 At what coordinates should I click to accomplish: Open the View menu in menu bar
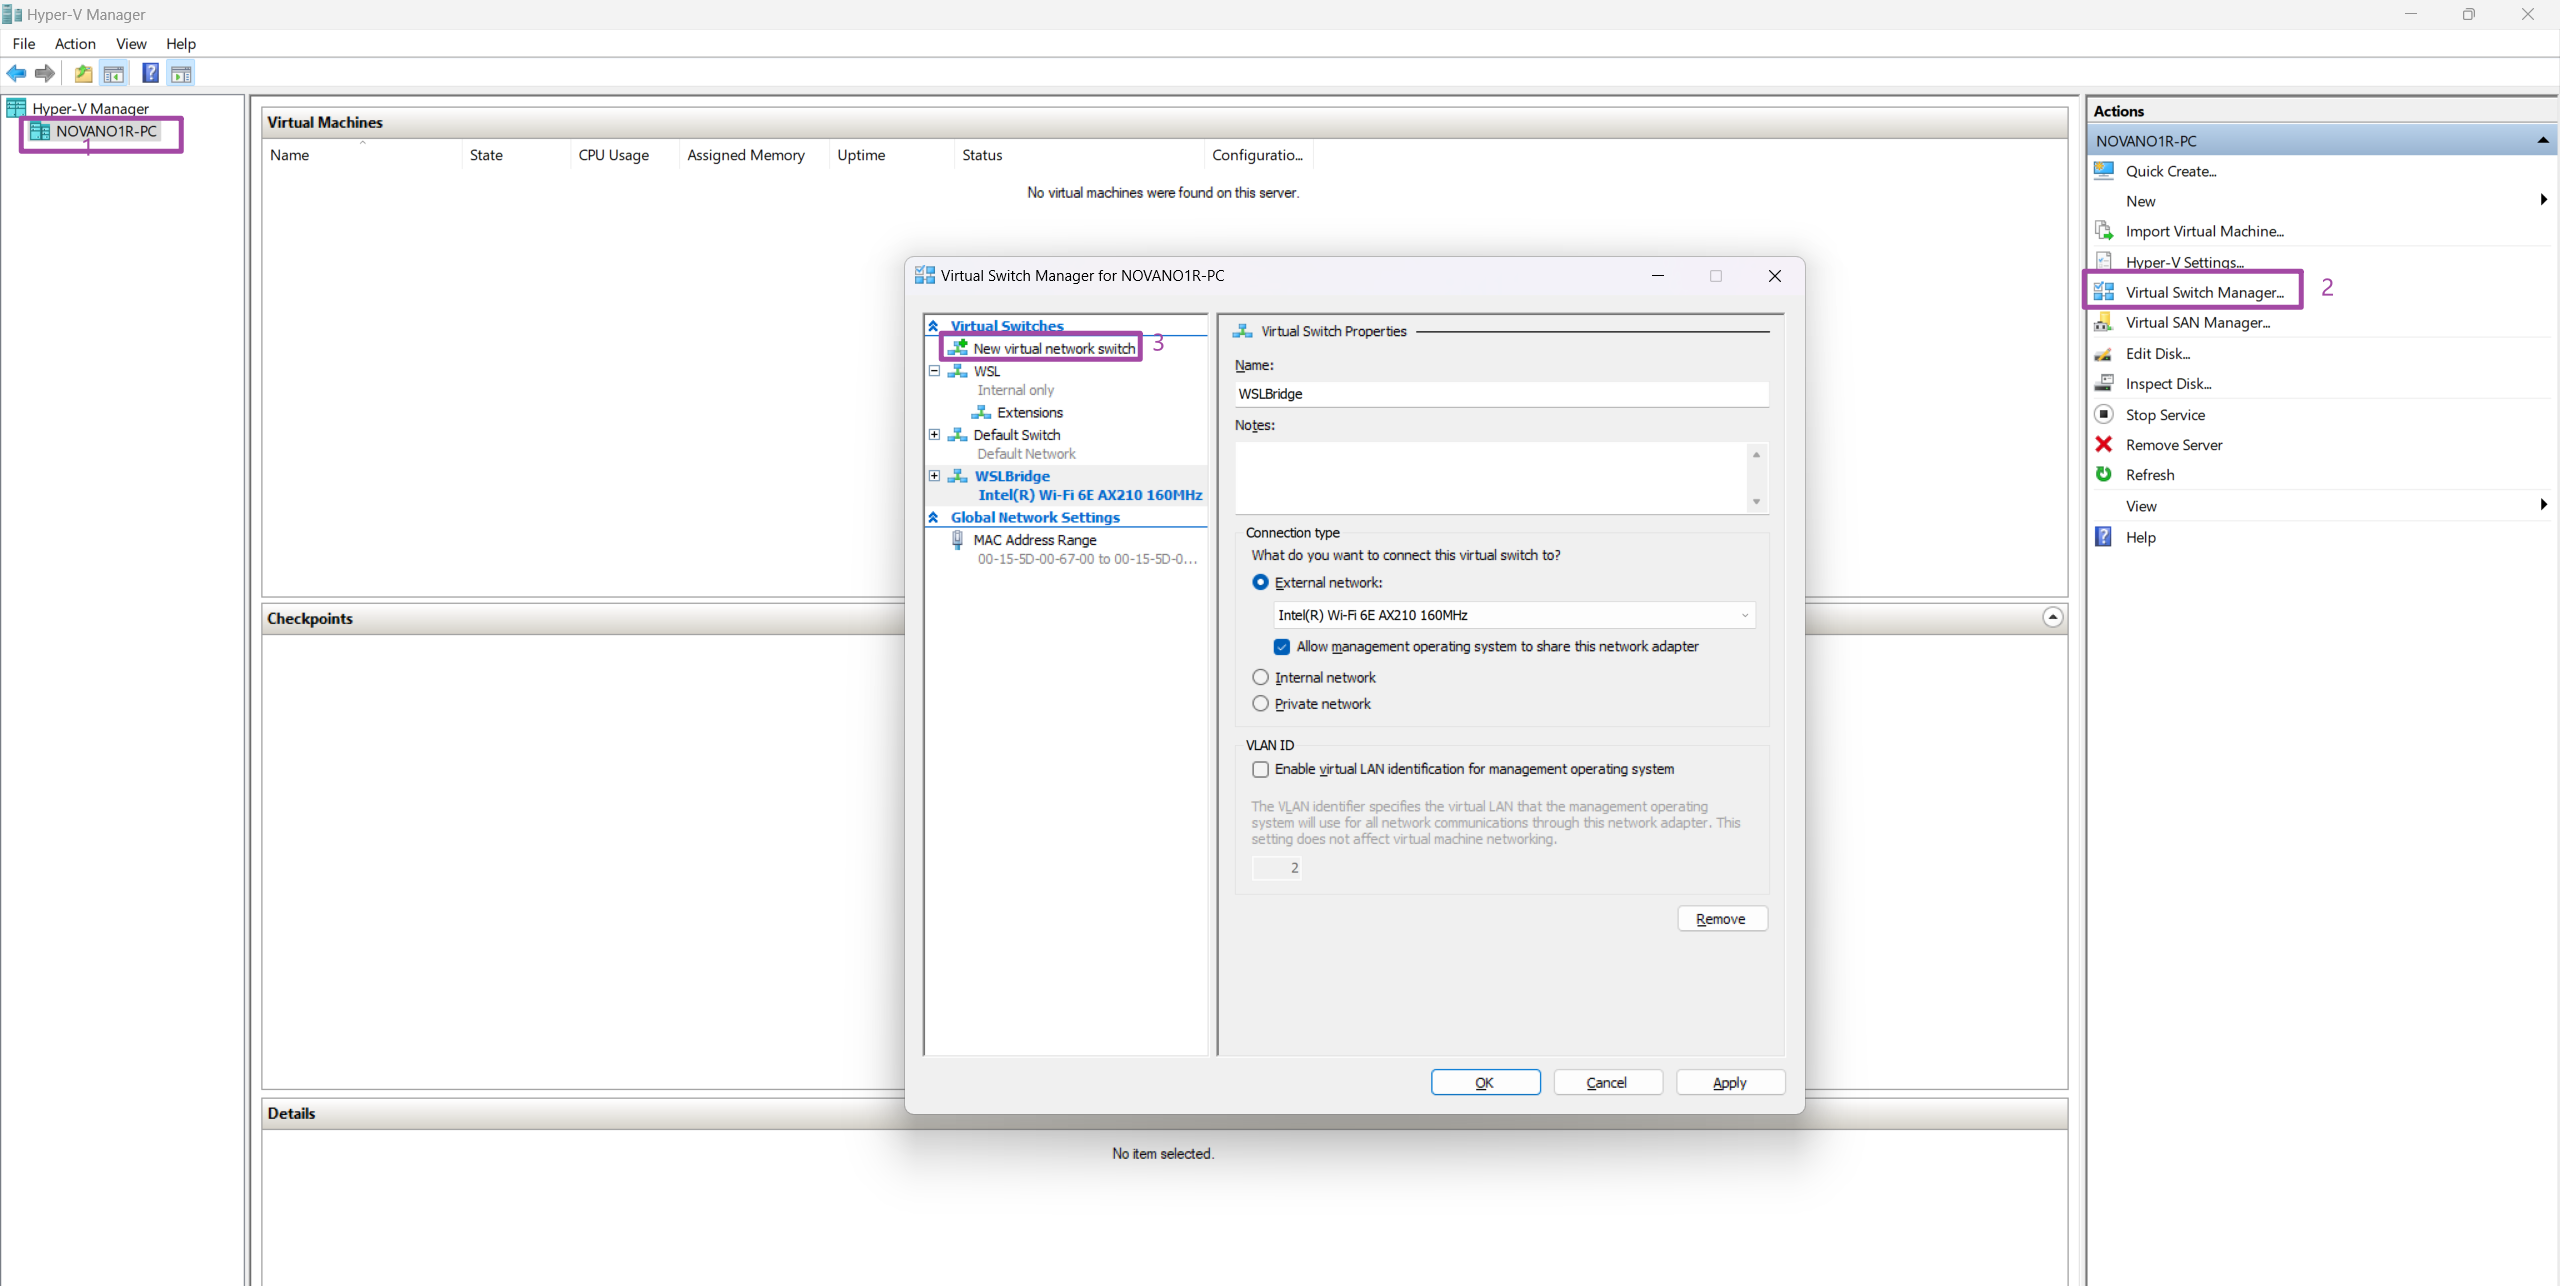point(131,44)
